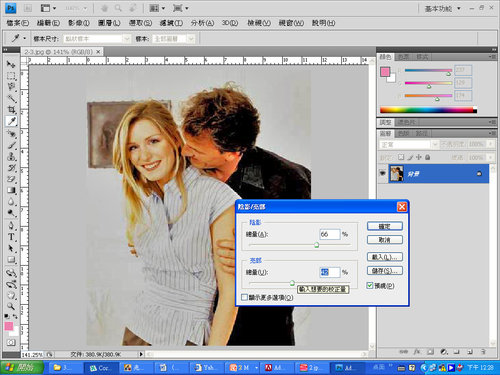500x375 pixels.
Task: Select the Lasso tool
Action: click(x=11, y=87)
